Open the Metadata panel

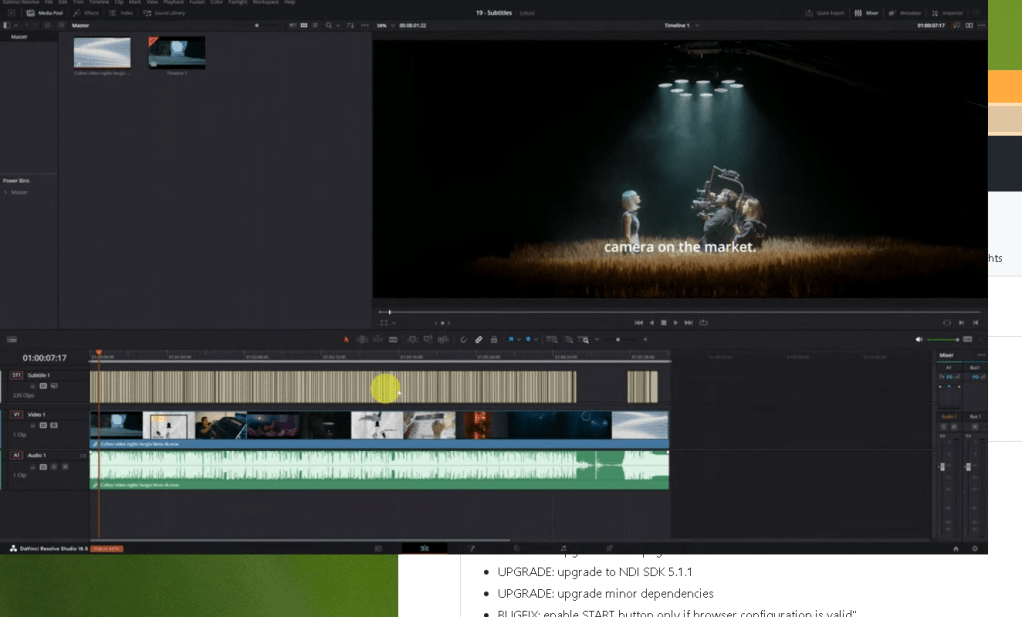point(905,13)
